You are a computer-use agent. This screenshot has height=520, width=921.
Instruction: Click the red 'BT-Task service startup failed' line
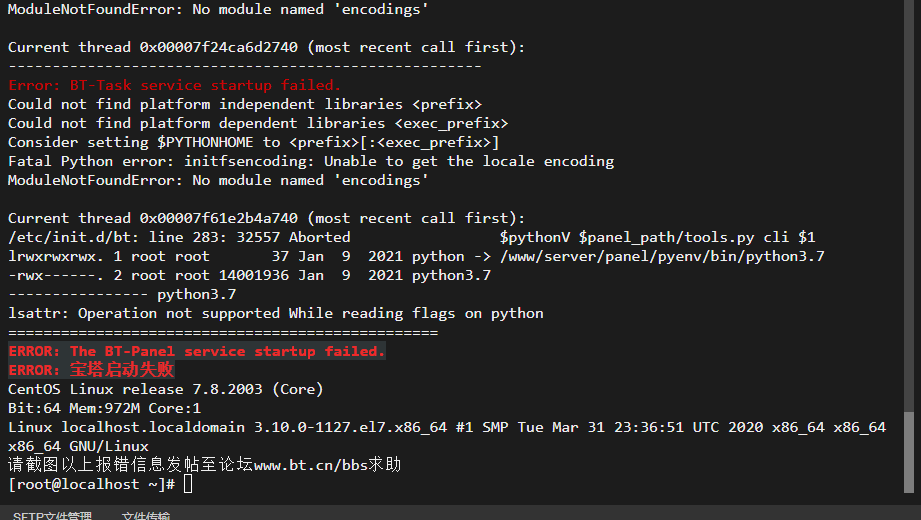click(174, 85)
